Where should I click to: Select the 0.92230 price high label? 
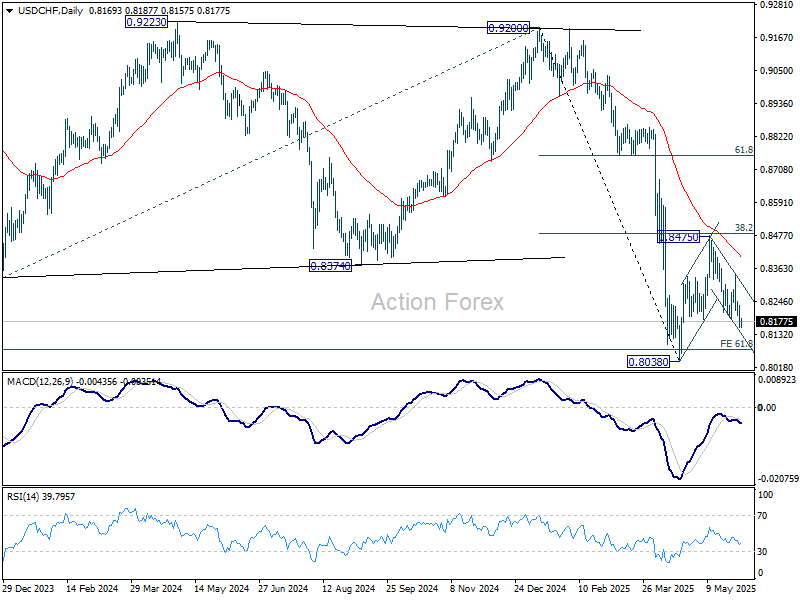click(x=145, y=20)
